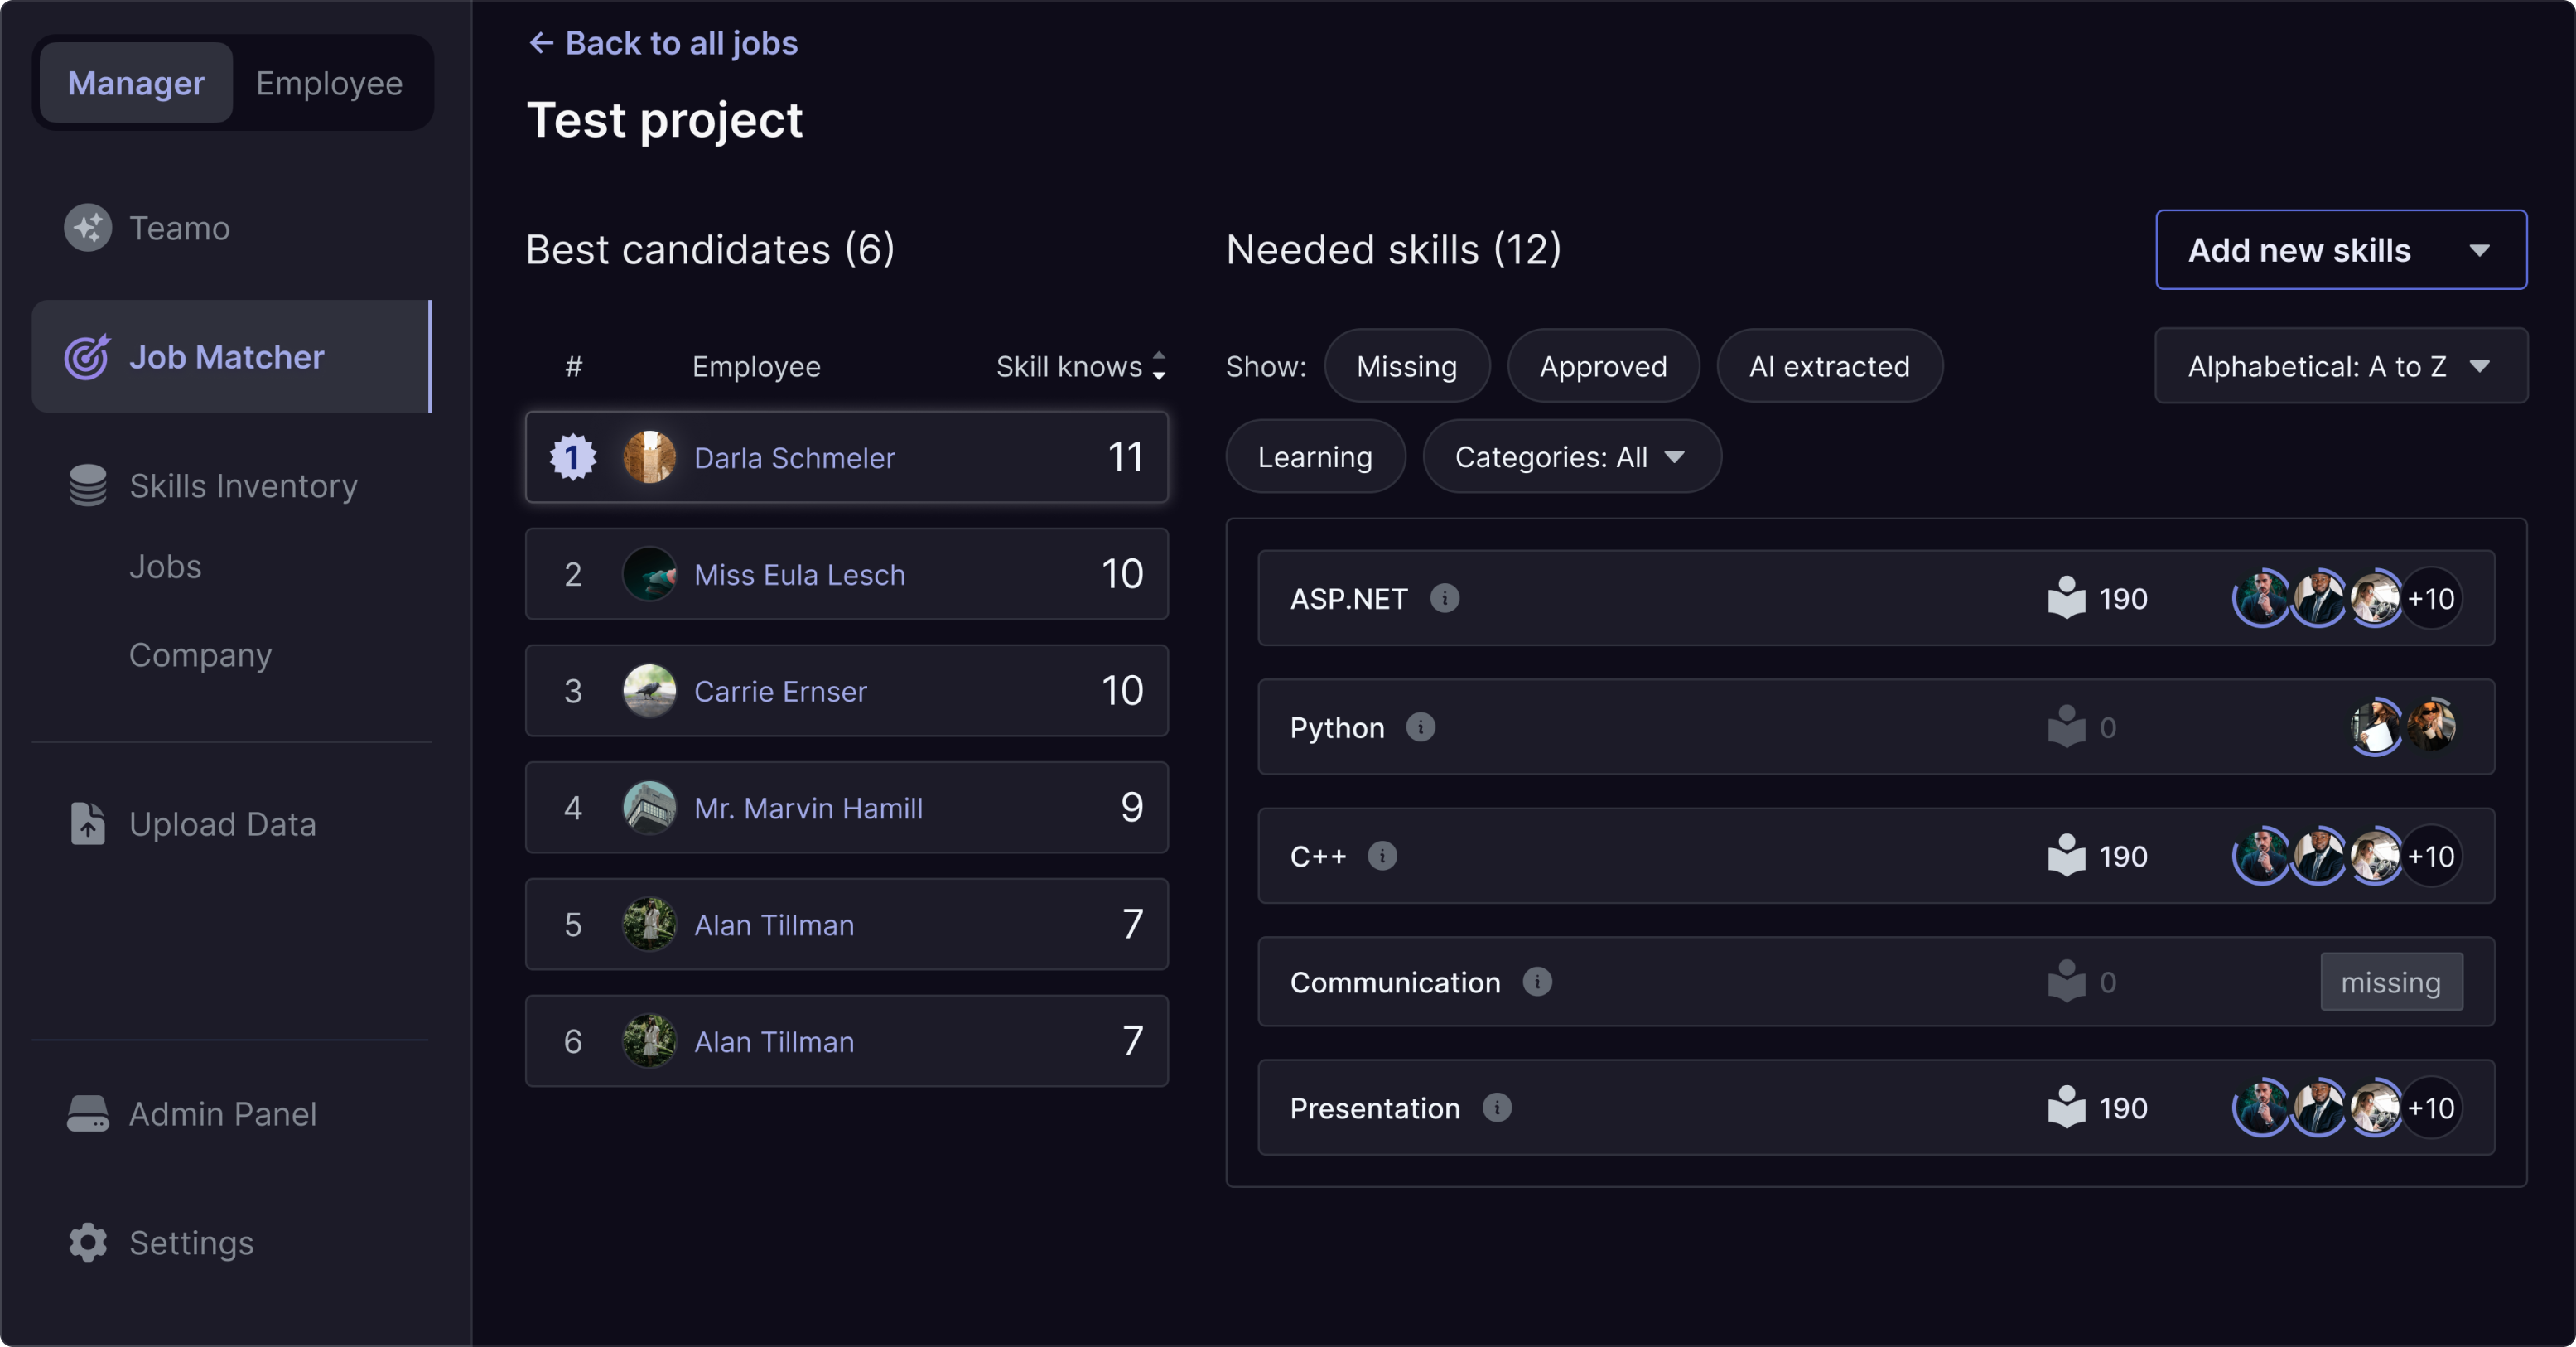Click info icon next to C++

click(1382, 856)
